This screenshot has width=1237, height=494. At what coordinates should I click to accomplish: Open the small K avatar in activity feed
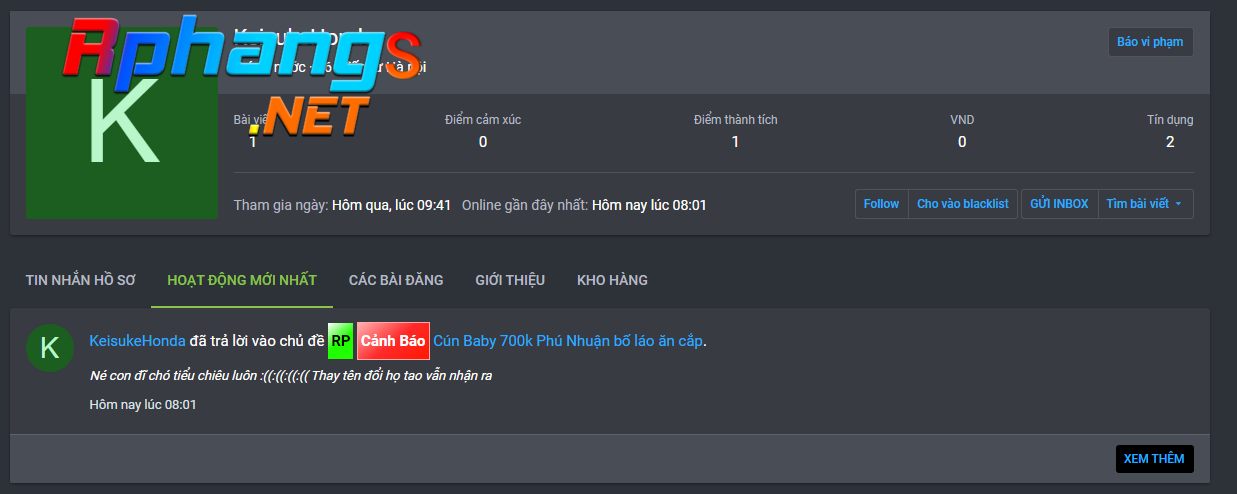tap(50, 348)
